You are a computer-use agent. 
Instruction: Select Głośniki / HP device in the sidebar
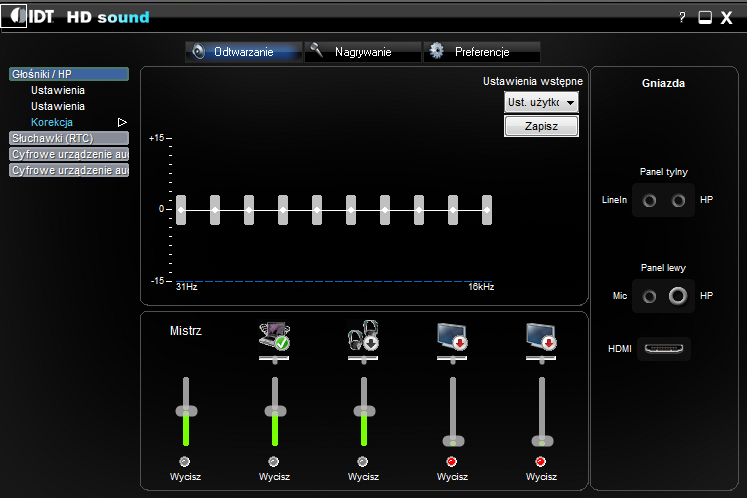[x=69, y=74]
